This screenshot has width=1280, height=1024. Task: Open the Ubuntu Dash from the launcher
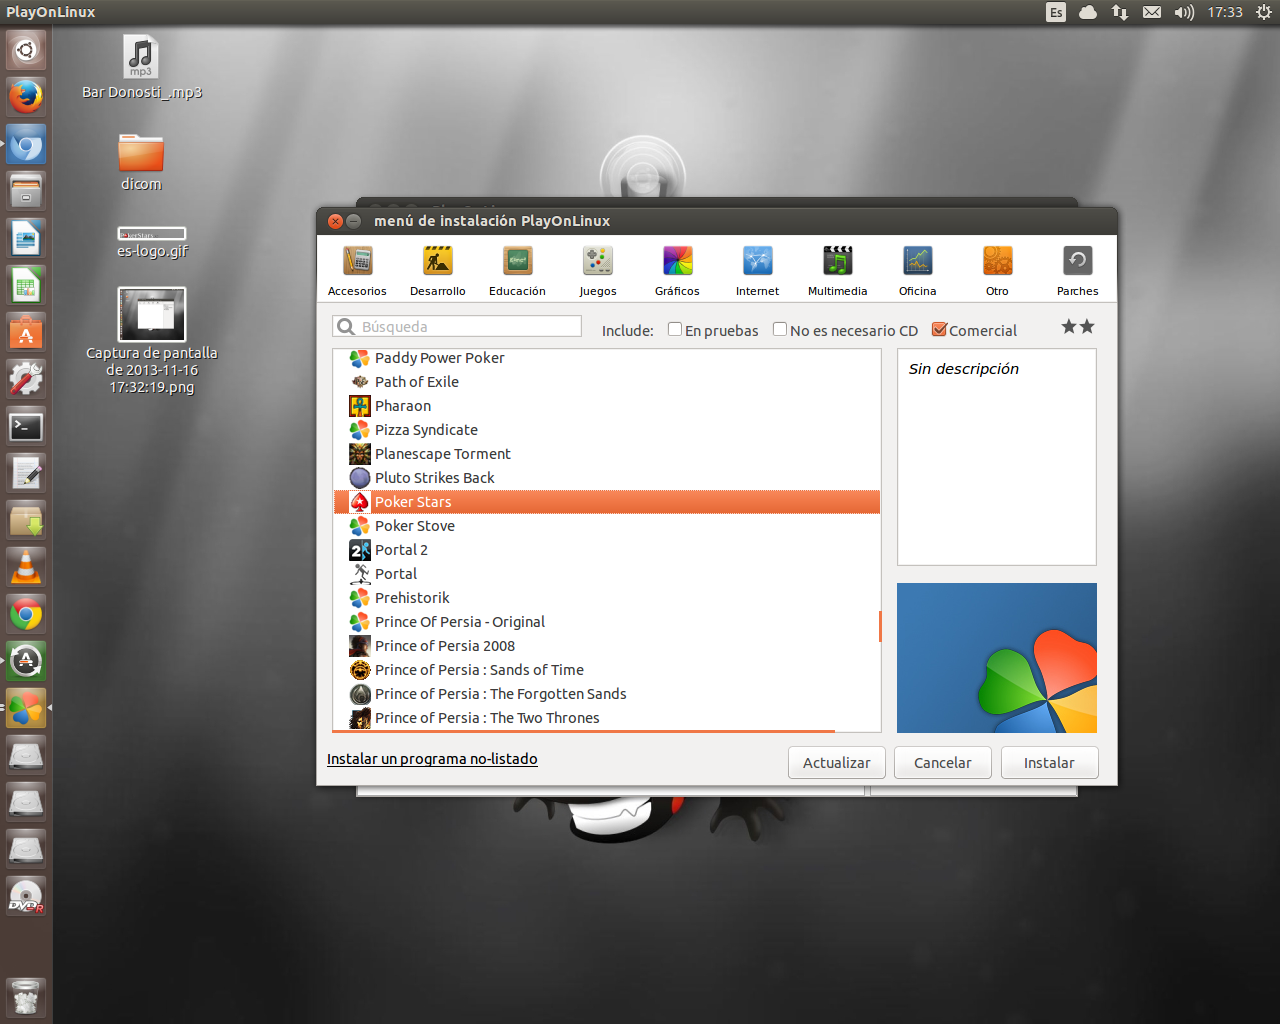pos(26,49)
